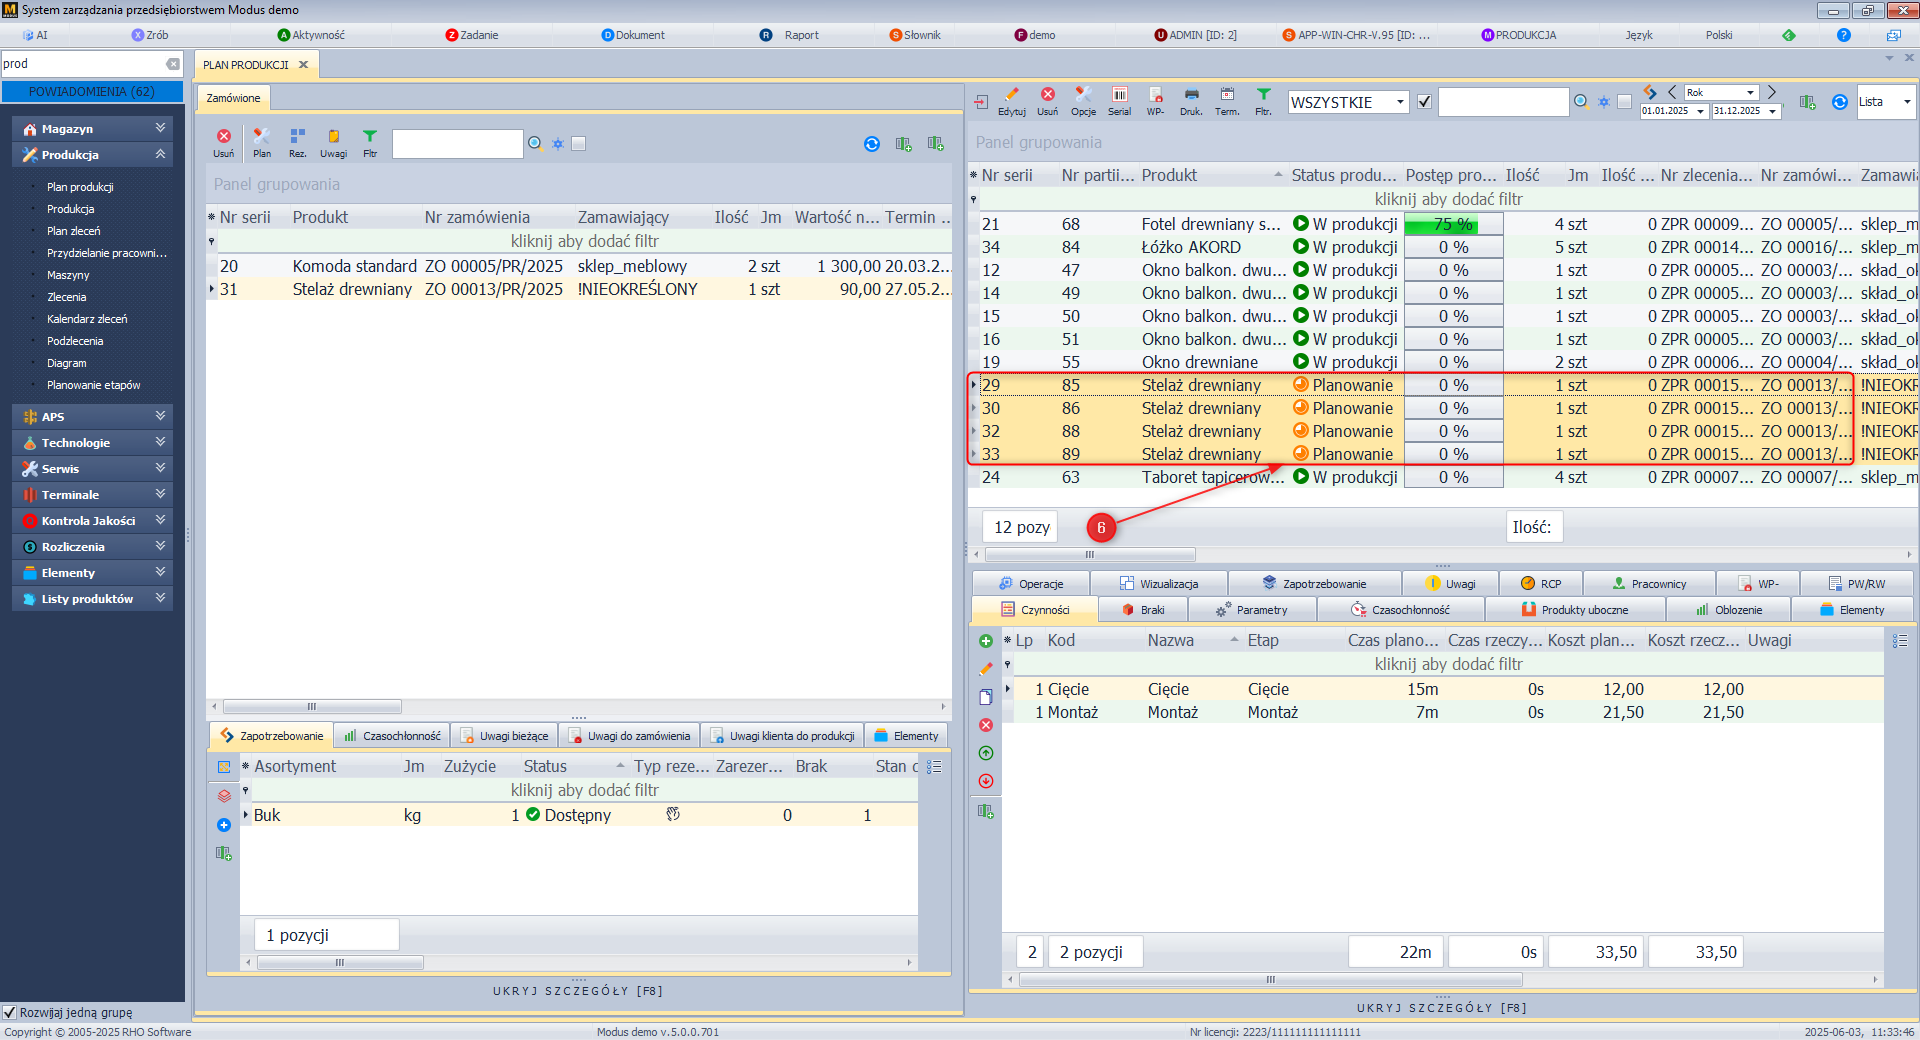The height and width of the screenshot is (1040, 1920).
Task: Open the WSZYSTKIE status dropdown
Action: (x=1400, y=102)
